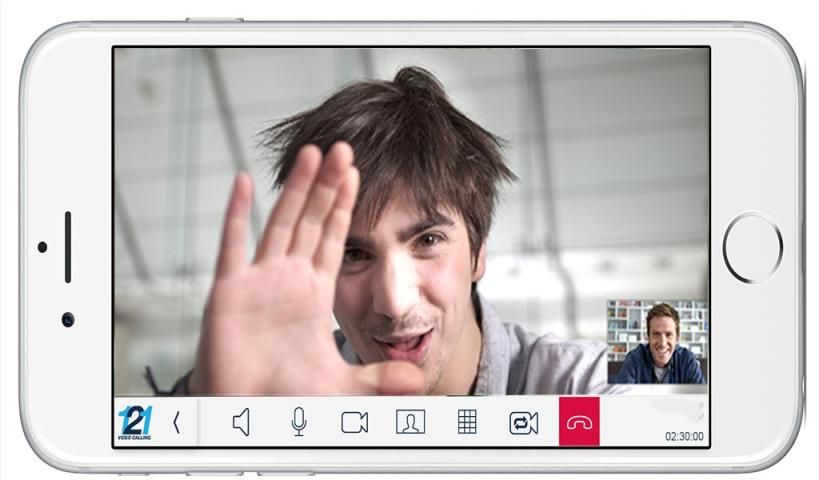Viewport: 819px width, 480px height.
Task: End the call with red hang-up button
Action: point(579,422)
